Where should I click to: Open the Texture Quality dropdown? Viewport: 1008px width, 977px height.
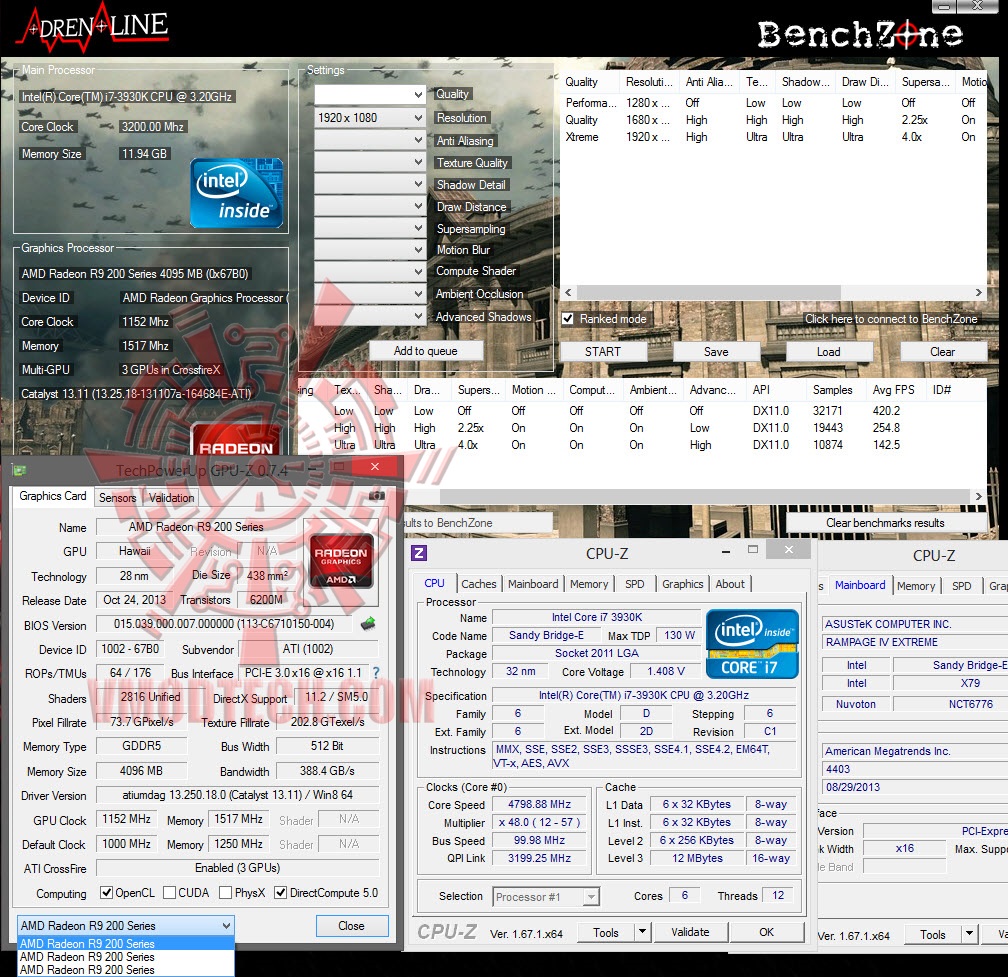coord(370,162)
